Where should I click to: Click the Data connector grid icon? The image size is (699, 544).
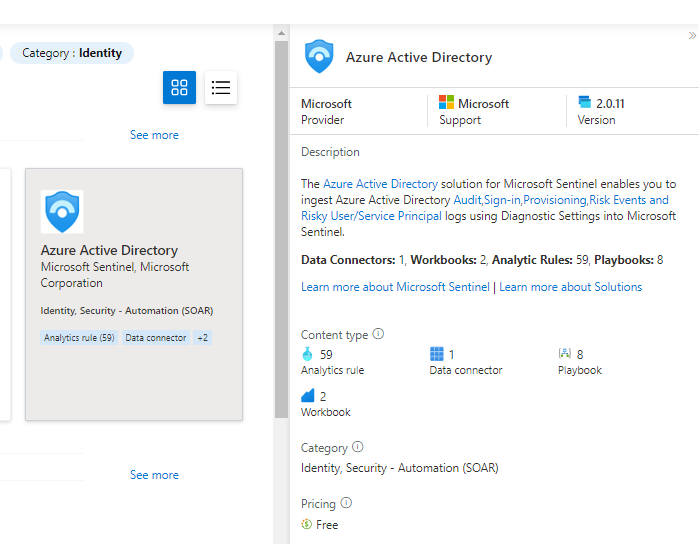tap(436, 354)
